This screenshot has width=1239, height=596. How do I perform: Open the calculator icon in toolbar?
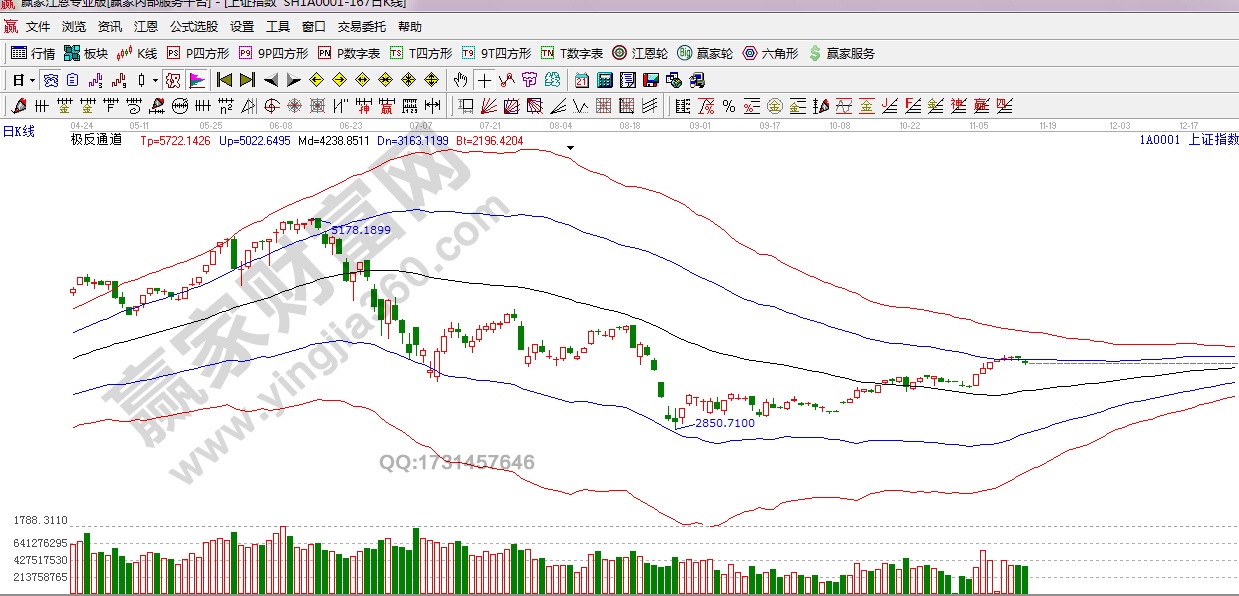(605, 80)
